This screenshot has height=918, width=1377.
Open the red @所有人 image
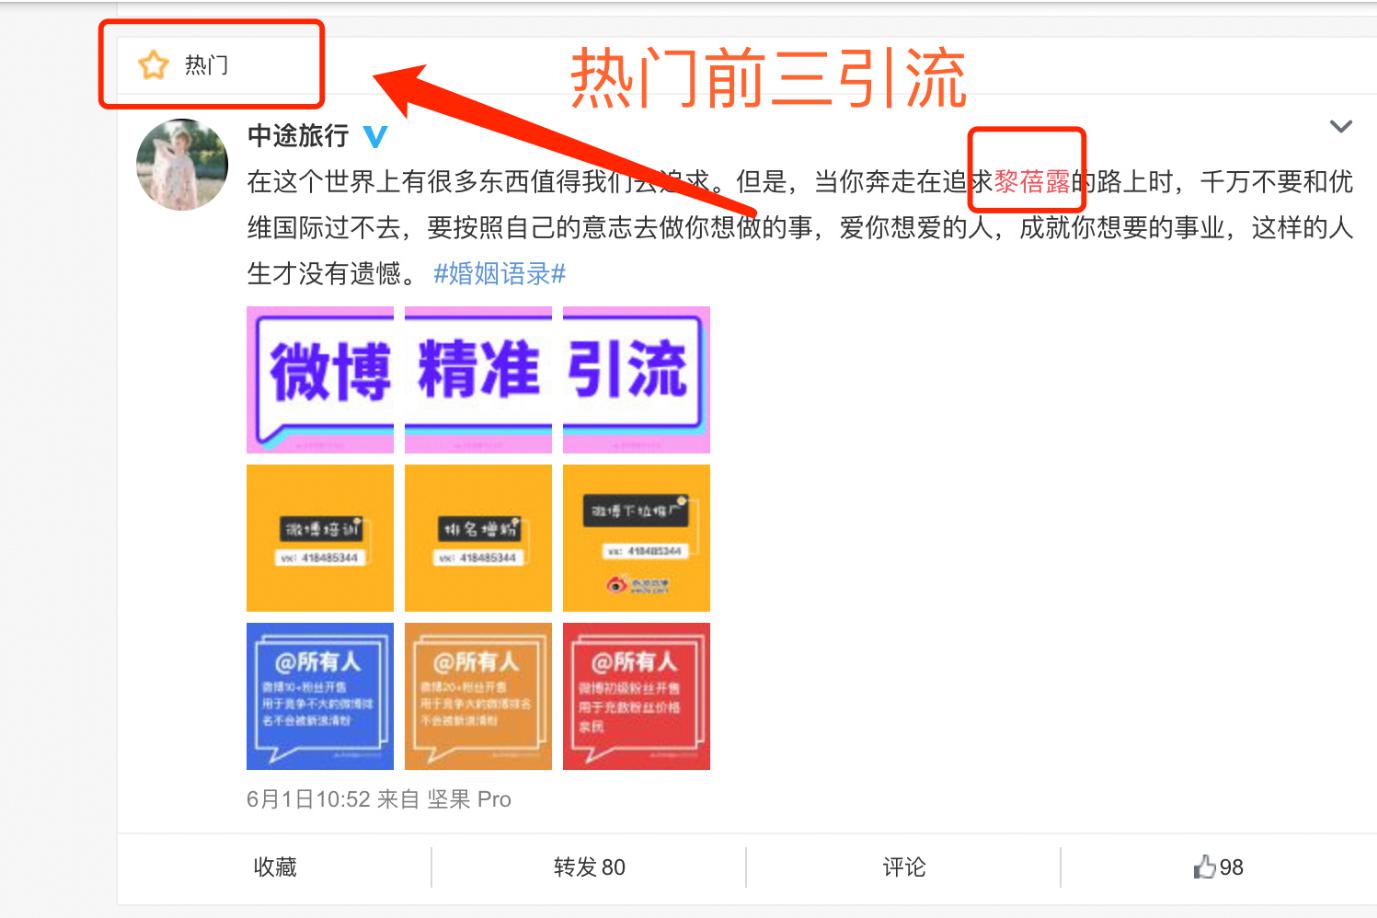[x=636, y=696]
